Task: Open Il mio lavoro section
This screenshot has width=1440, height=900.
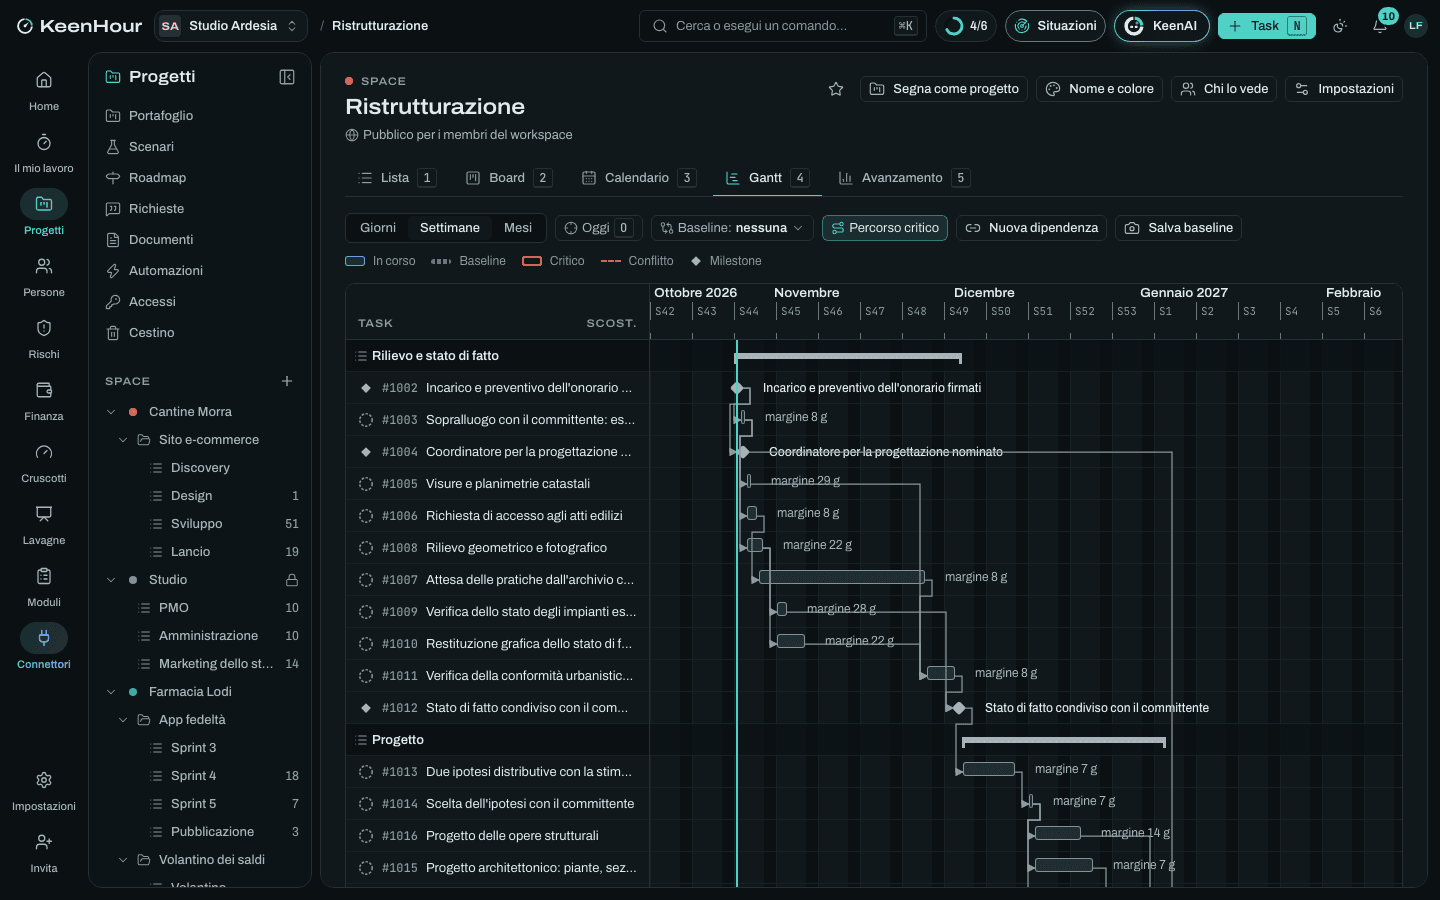Action: (x=44, y=153)
